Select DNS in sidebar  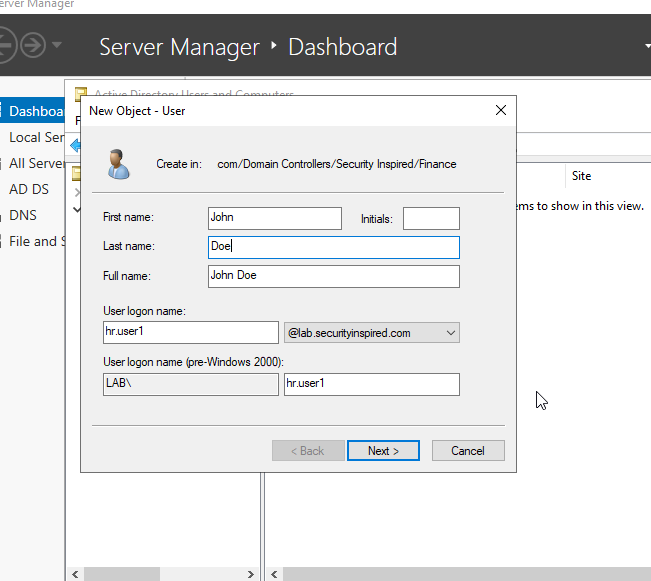point(23,215)
